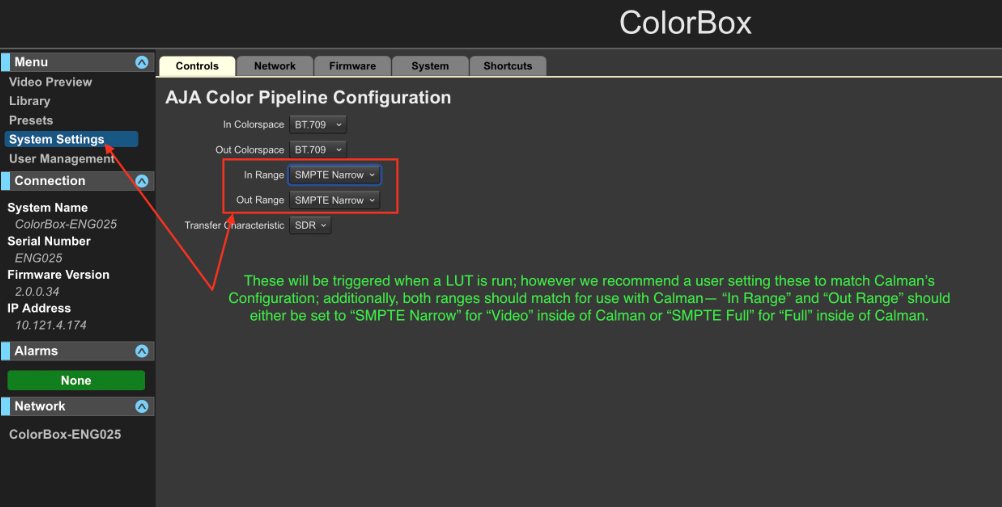Collapse the Menu panel chevron icon
Screen dimensions: 1002x507
pyautogui.click(x=142, y=62)
